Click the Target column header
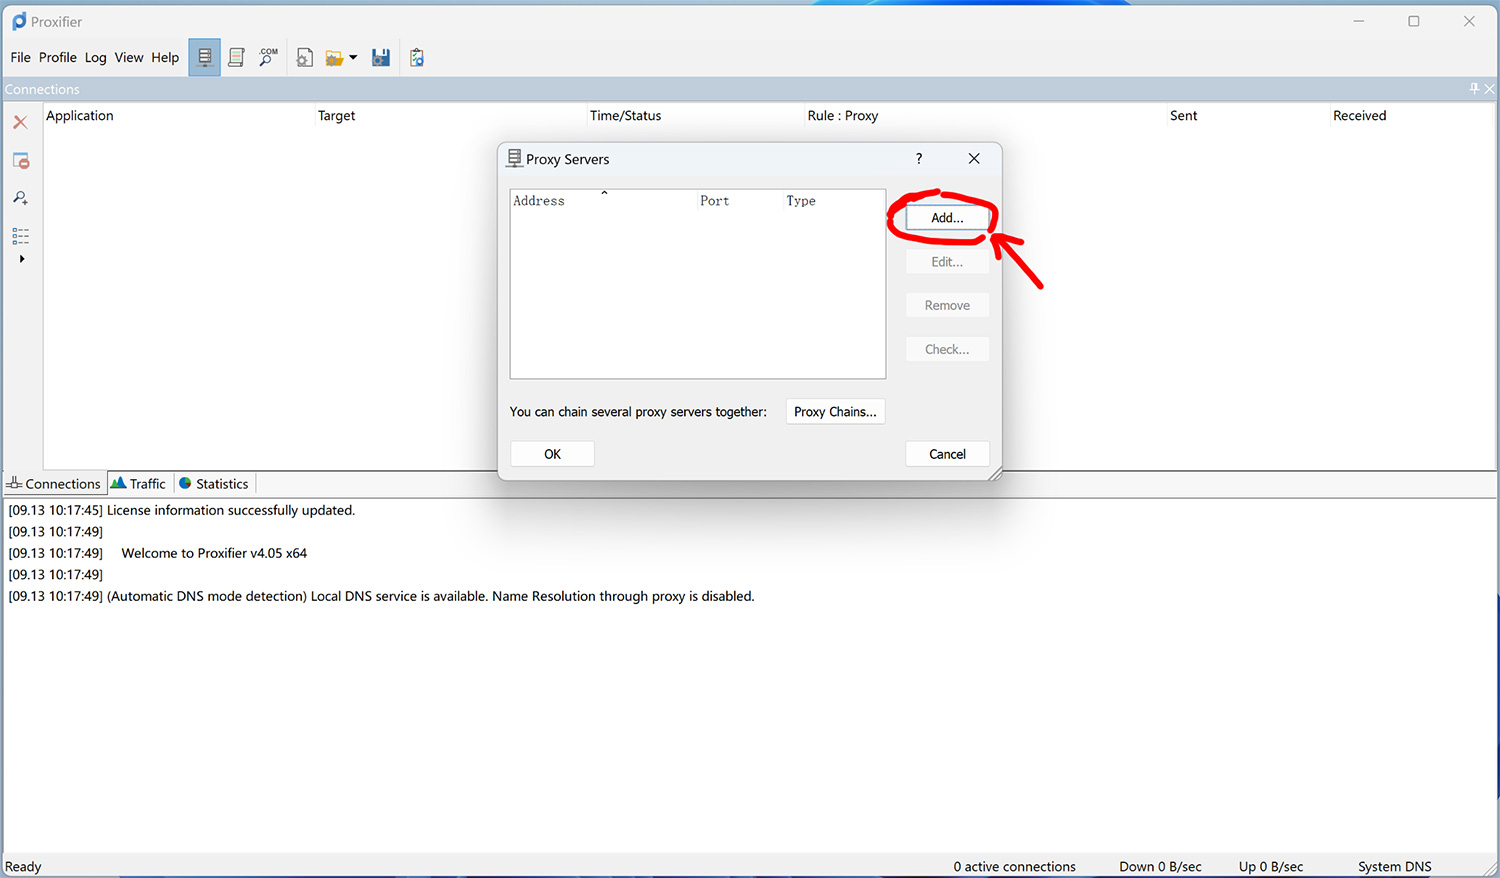Screen dimensions: 1500x878 click(x=451, y=115)
